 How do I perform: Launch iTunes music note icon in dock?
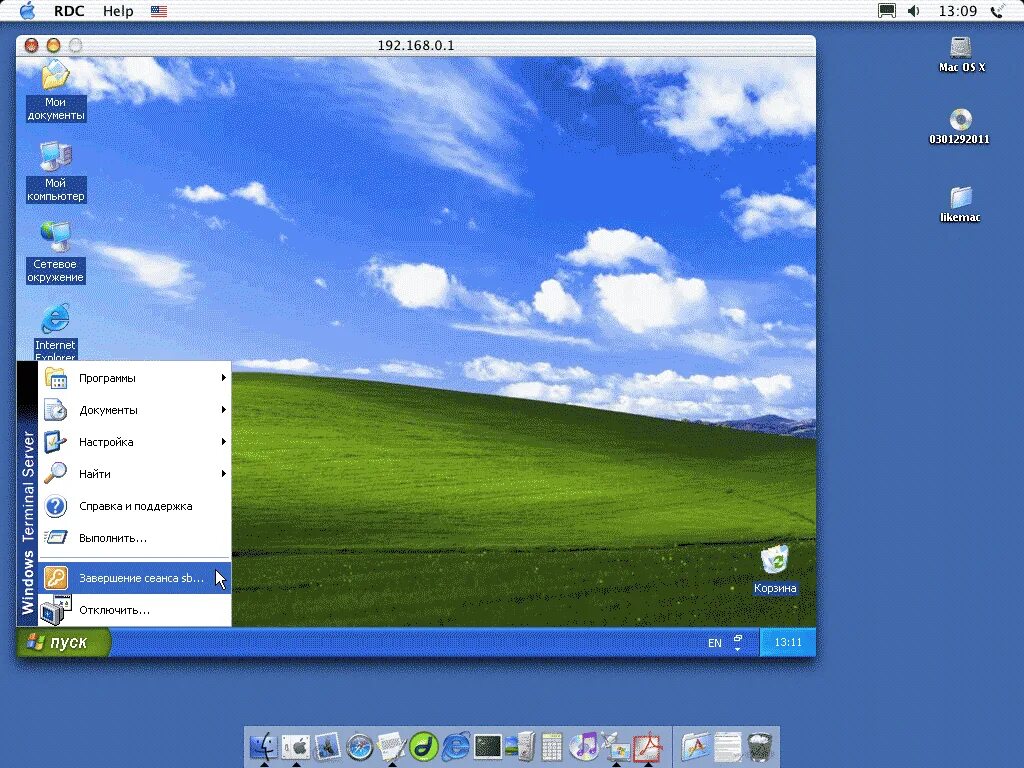pos(583,745)
